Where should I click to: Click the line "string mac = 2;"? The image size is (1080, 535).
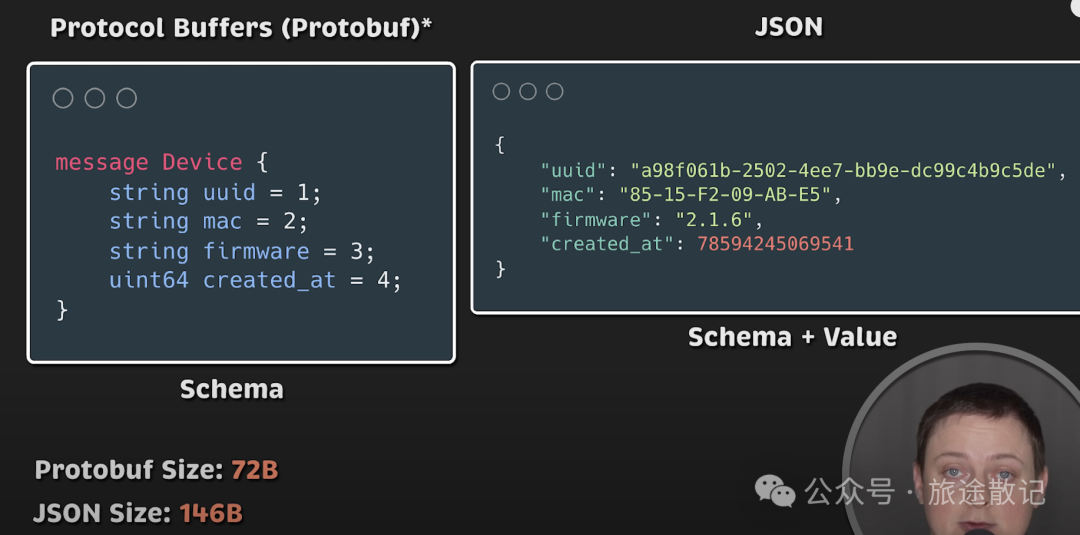[x=208, y=221]
